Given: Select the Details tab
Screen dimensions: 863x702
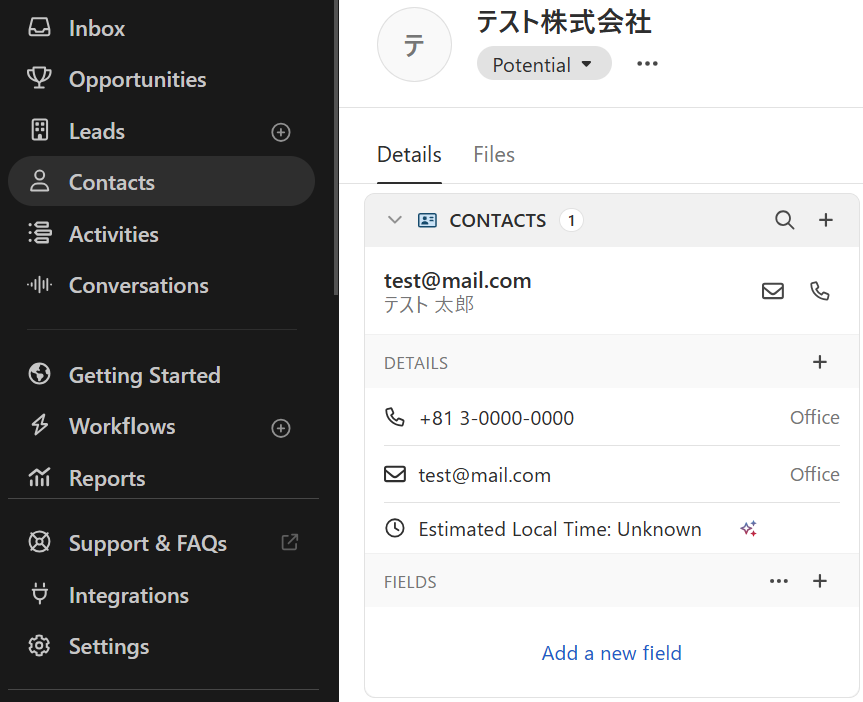Looking at the screenshot, I should (x=409, y=155).
